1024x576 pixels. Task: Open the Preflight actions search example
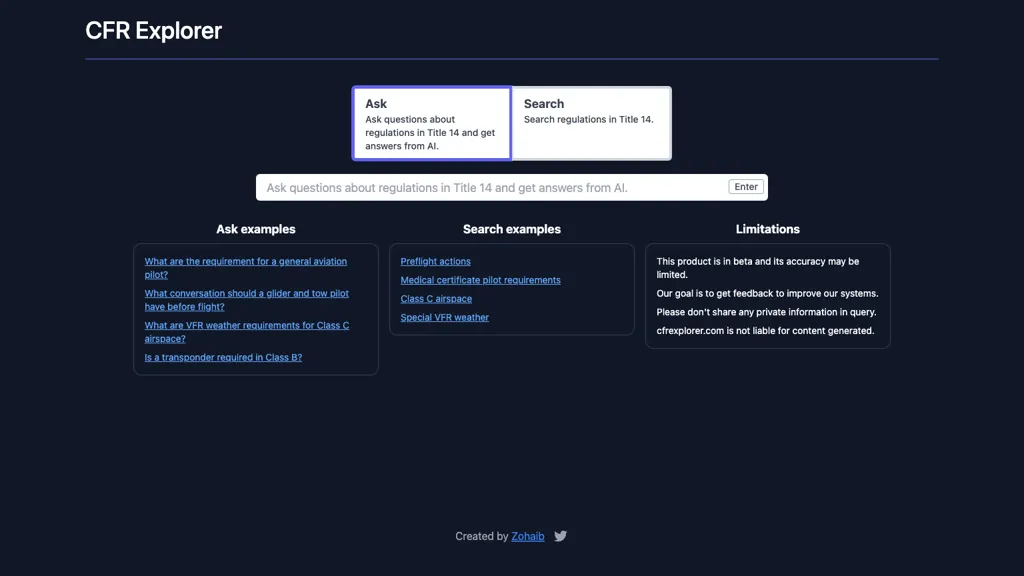click(x=435, y=261)
